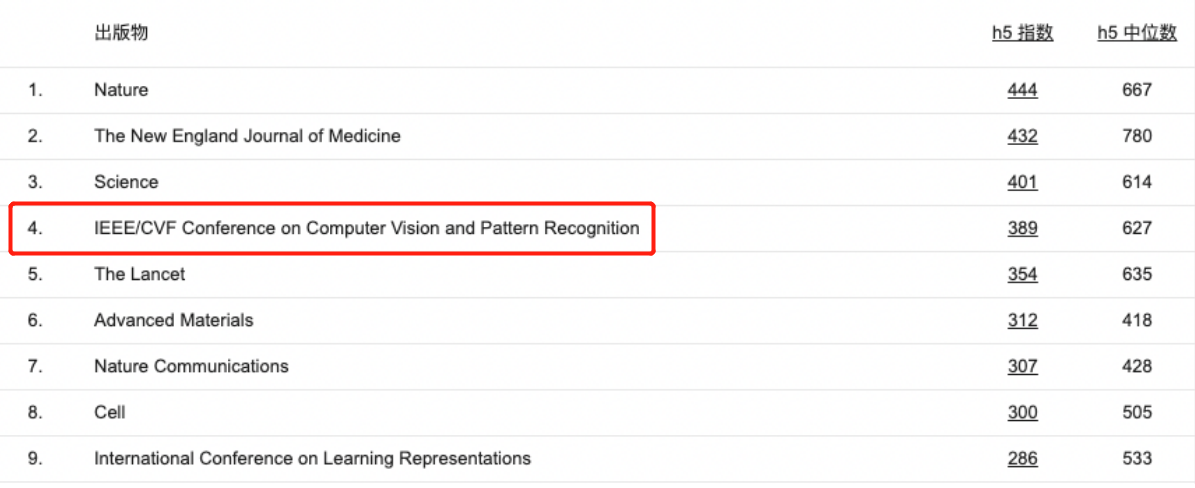The image size is (1195, 488).
Task: Select The Lancet publication name
Action: (139, 274)
